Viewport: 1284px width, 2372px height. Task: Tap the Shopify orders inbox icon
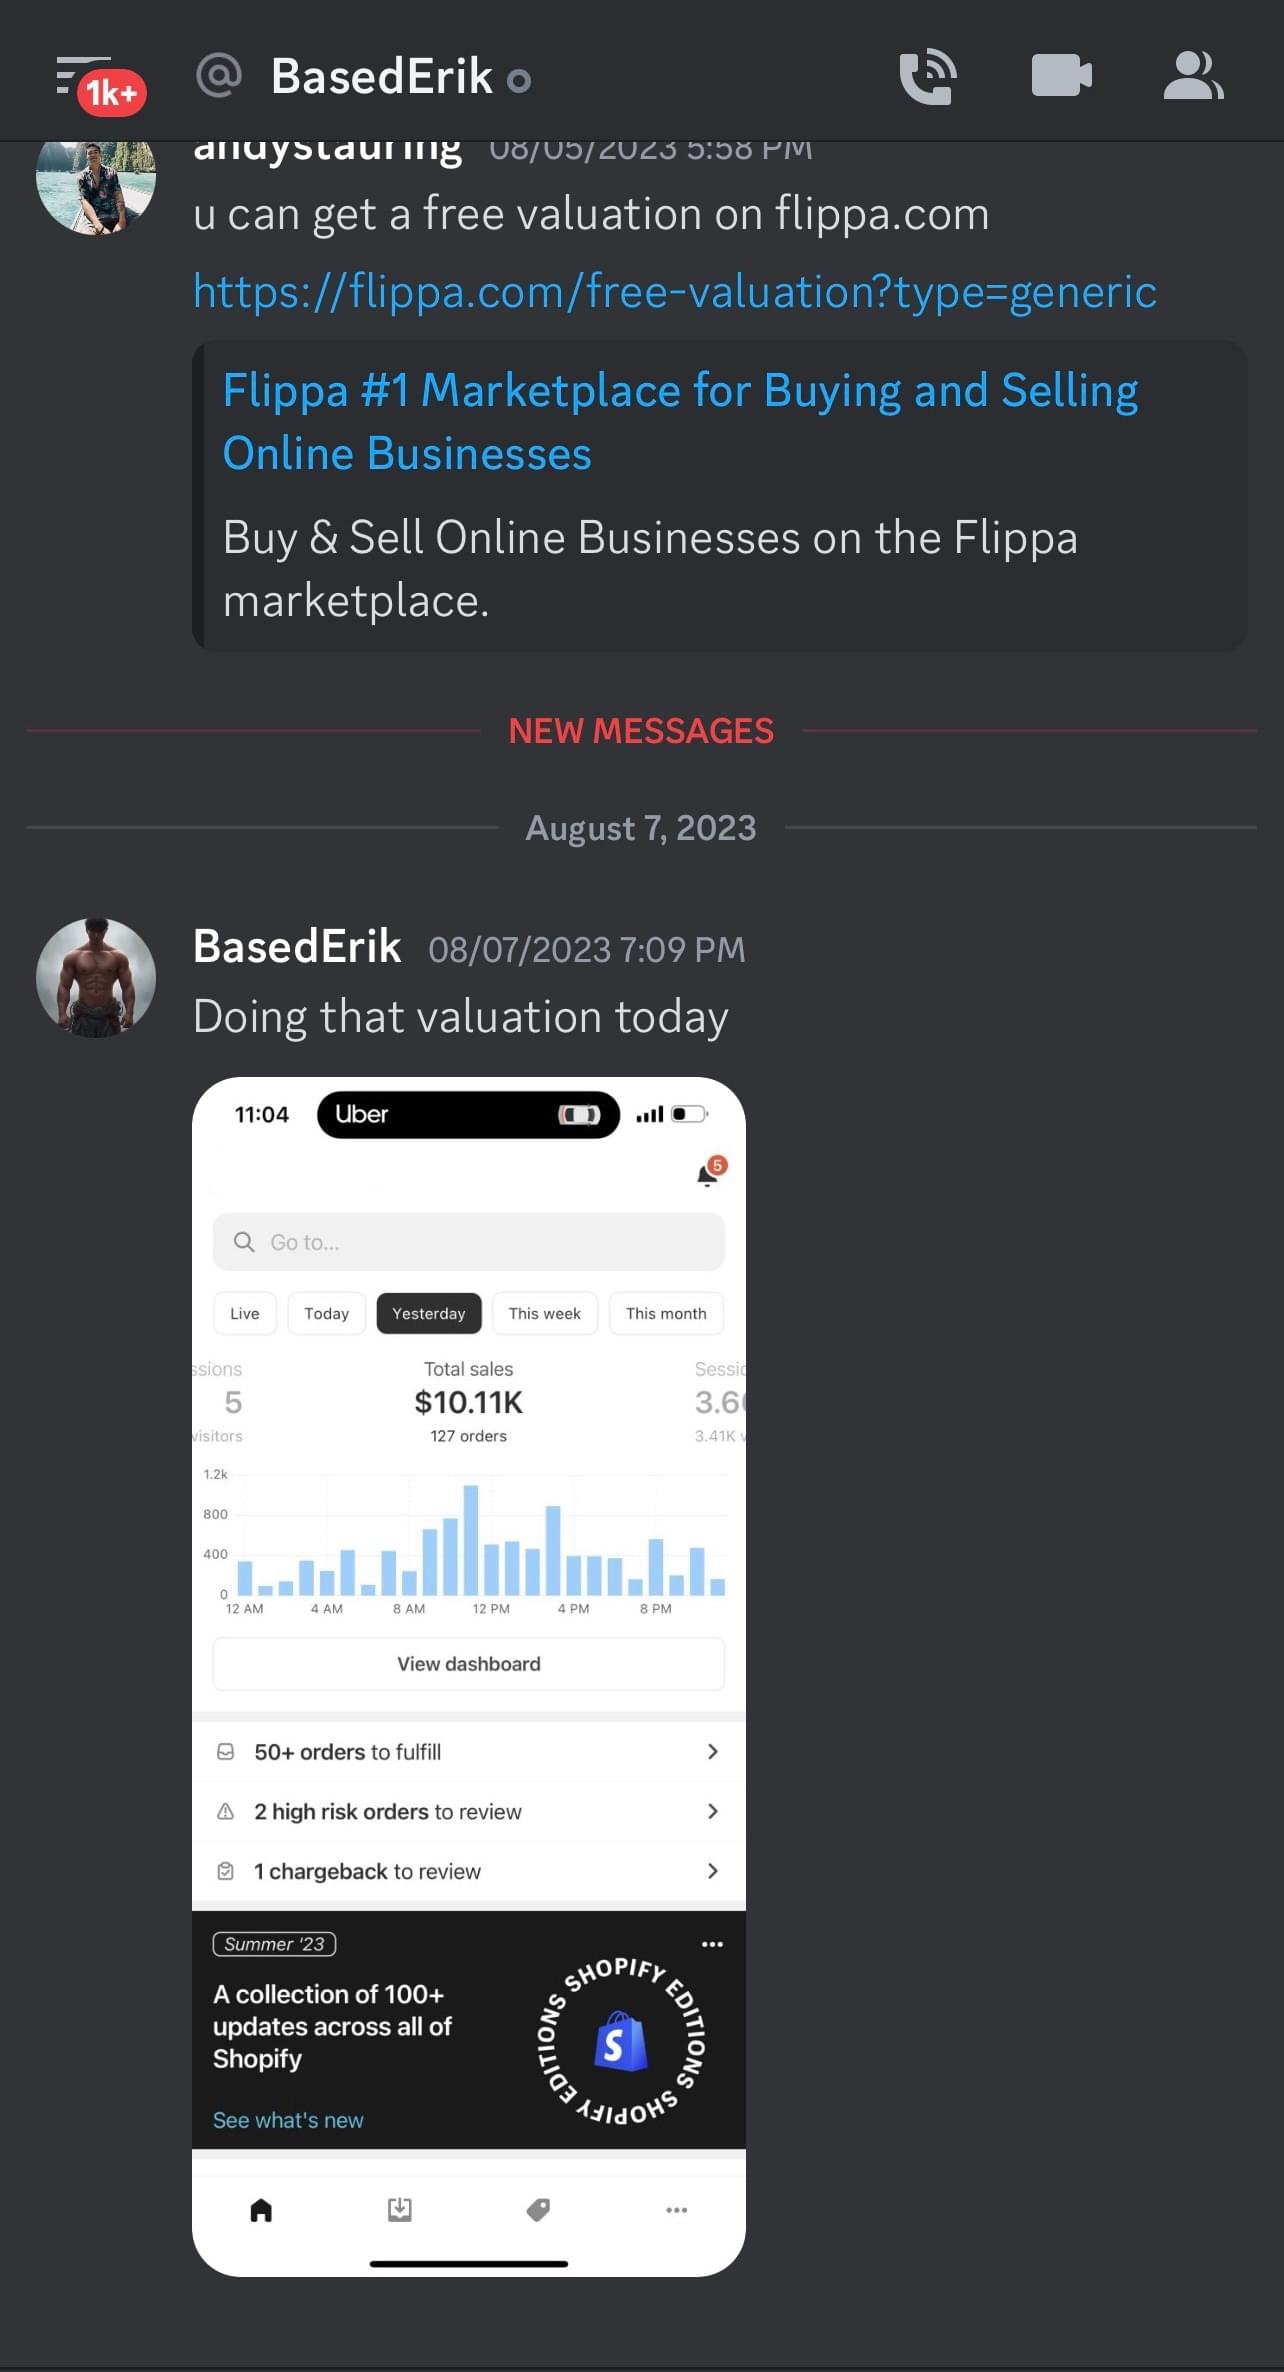coord(400,2210)
